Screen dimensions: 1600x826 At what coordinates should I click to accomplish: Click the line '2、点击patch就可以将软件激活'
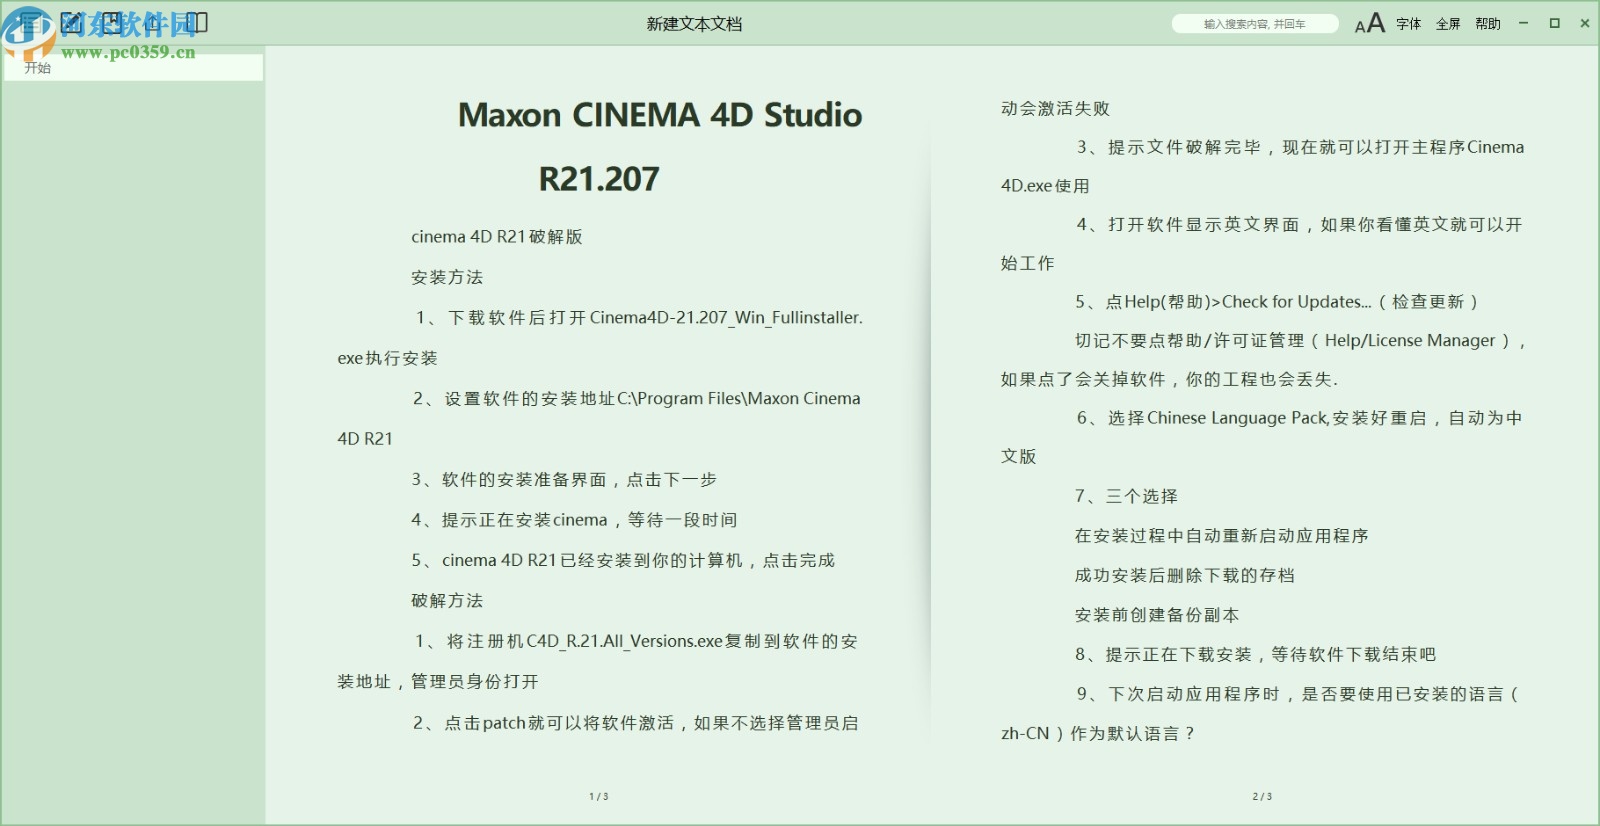[636, 722]
